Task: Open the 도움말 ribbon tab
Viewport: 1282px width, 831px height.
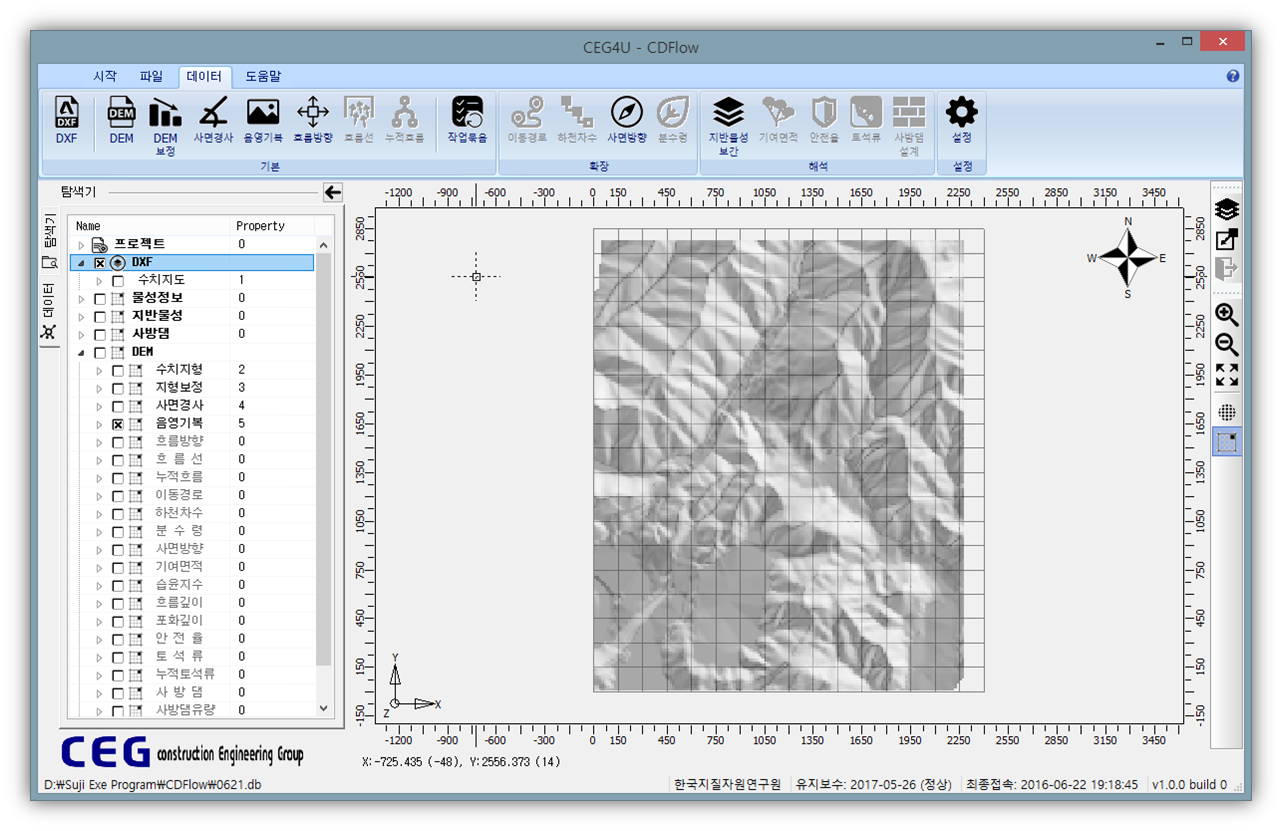Action: (x=263, y=76)
